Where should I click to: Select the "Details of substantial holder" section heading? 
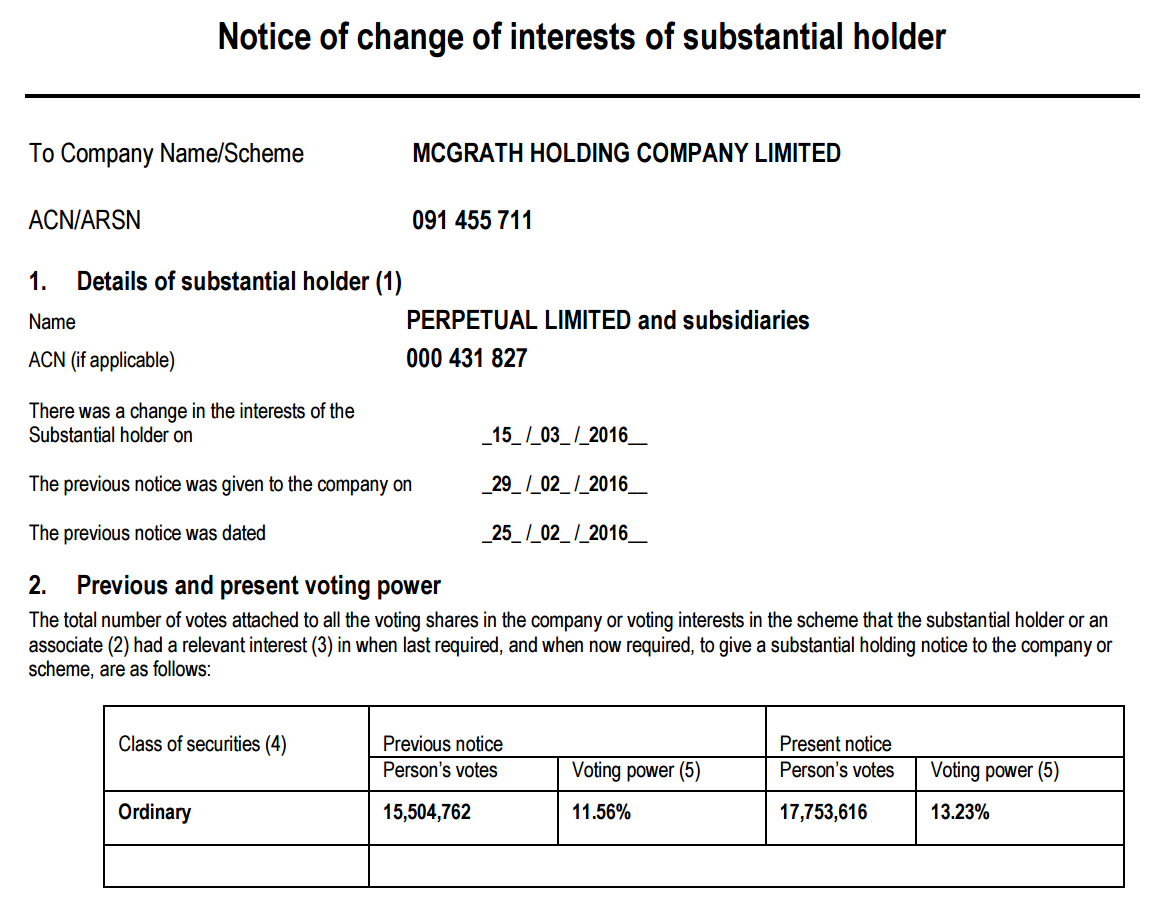(x=239, y=282)
